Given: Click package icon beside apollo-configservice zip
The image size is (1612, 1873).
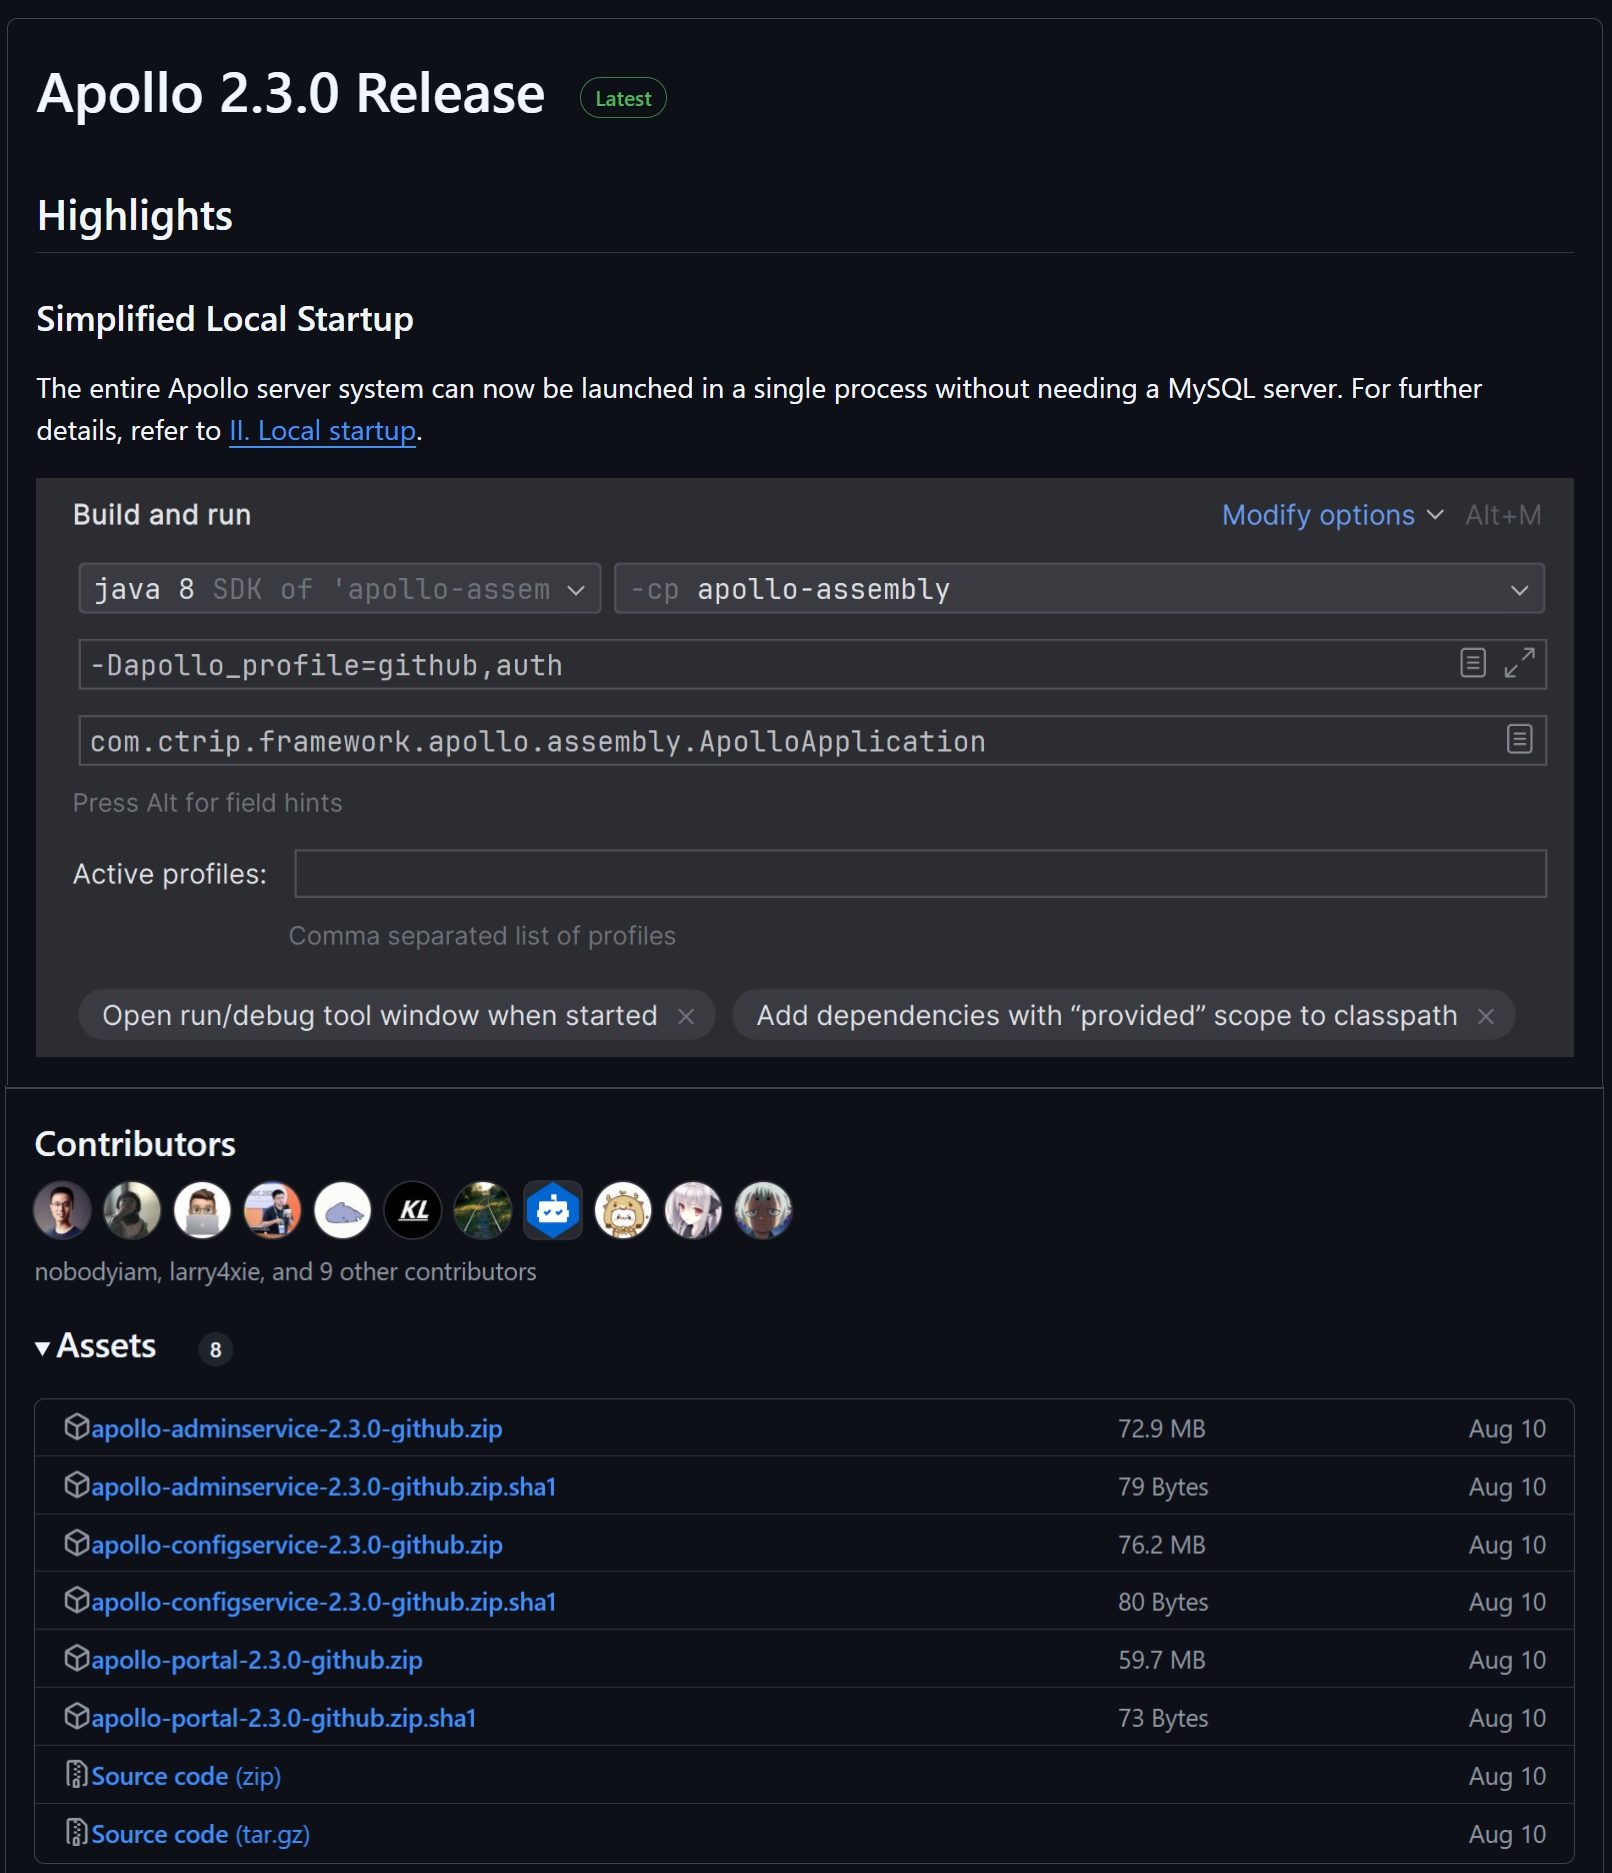Looking at the screenshot, I should click(x=77, y=1543).
